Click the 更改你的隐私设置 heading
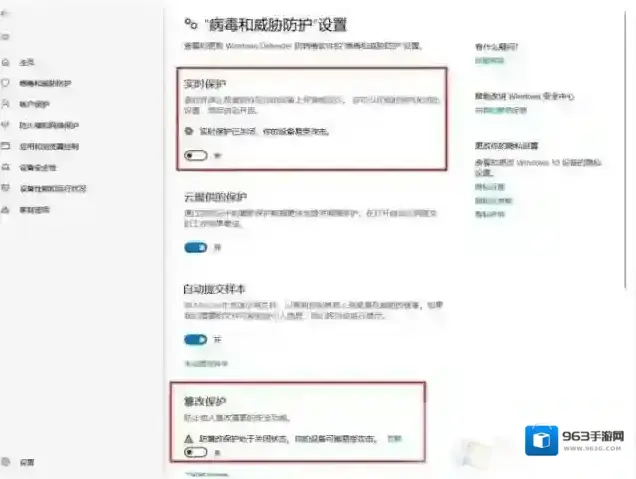This screenshot has width=636, height=479. pyautogui.click(x=507, y=146)
